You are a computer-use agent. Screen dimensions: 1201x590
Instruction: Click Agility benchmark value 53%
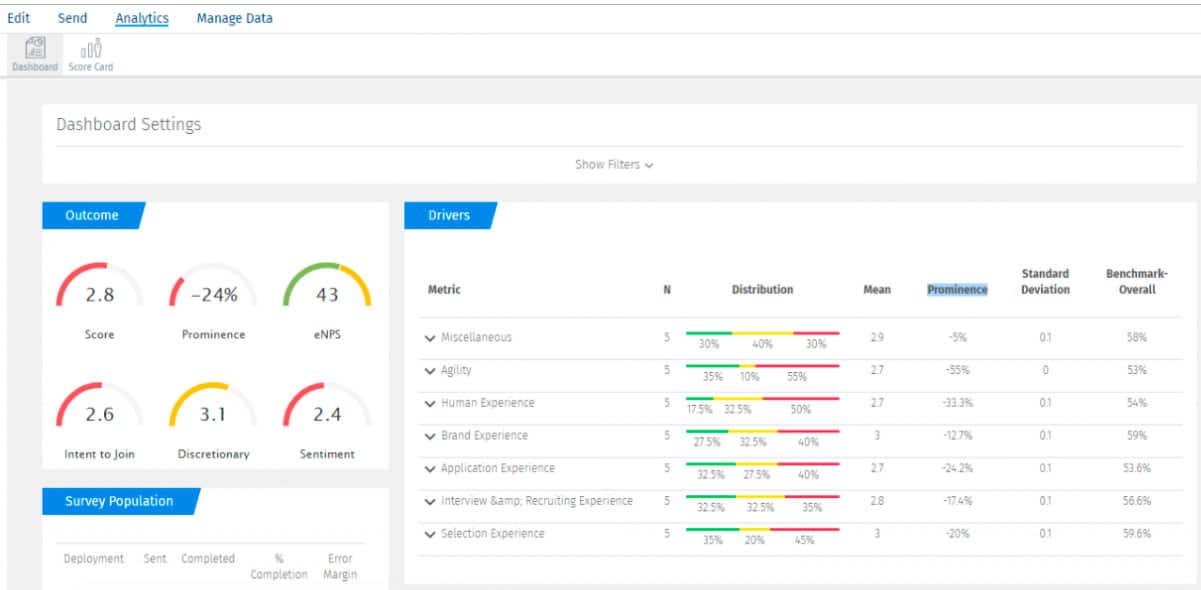1136,371
